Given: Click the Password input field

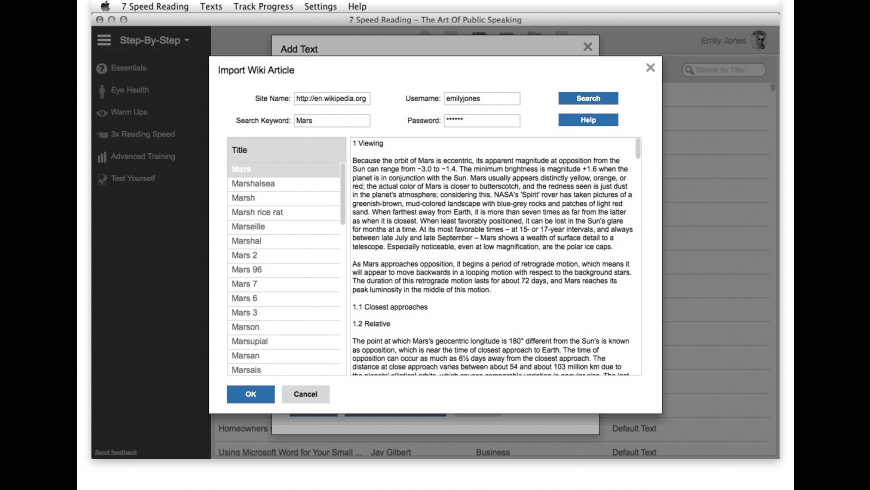Looking at the screenshot, I should 482,120.
